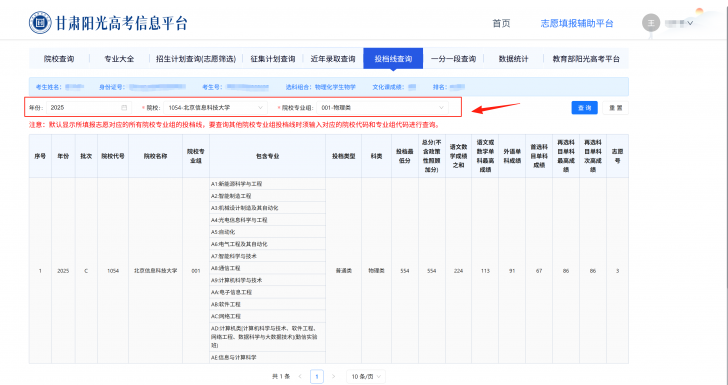Click the 普通类 table cell
728x385 pixels.
coord(344,271)
